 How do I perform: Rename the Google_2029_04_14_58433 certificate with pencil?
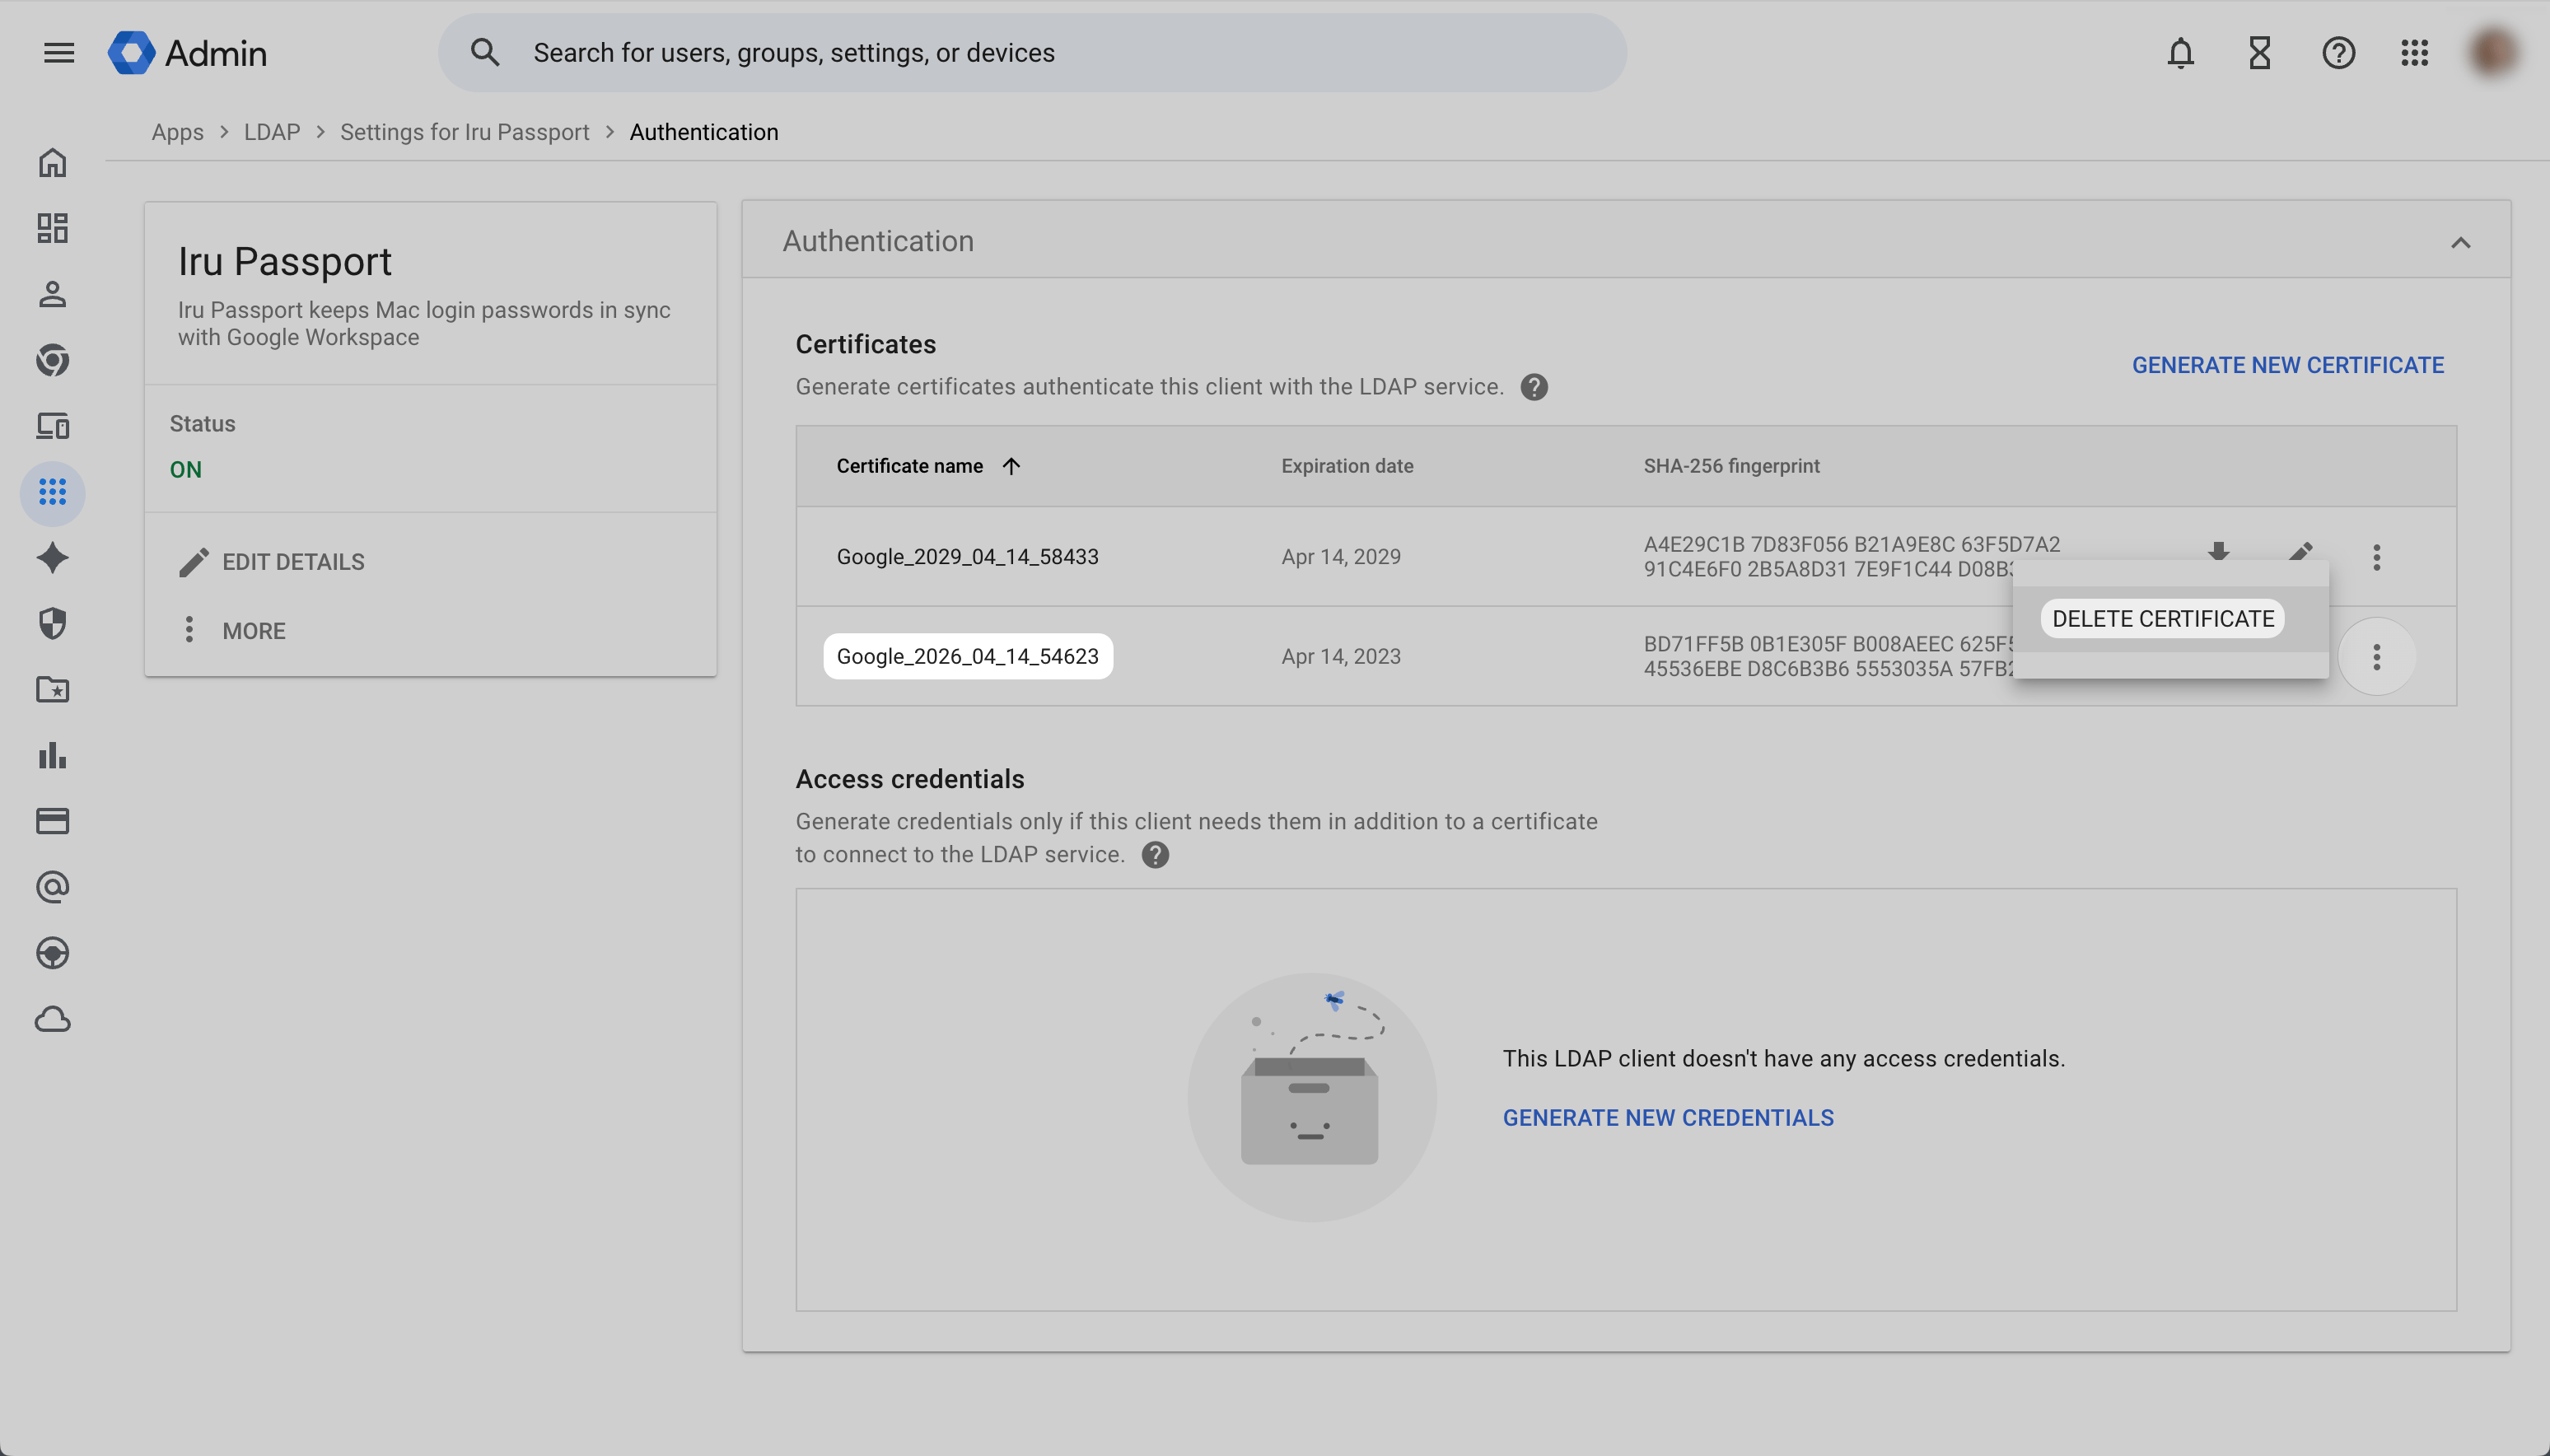pyautogui.click(x=2300, y=551)
